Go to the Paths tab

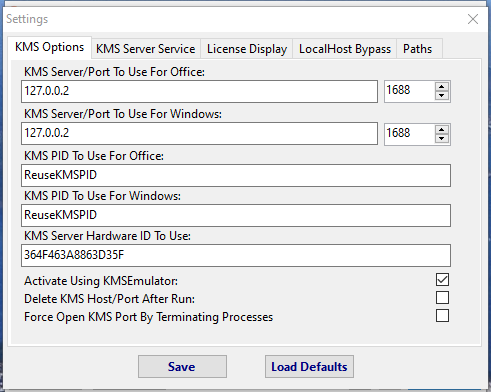click(419, 49)
